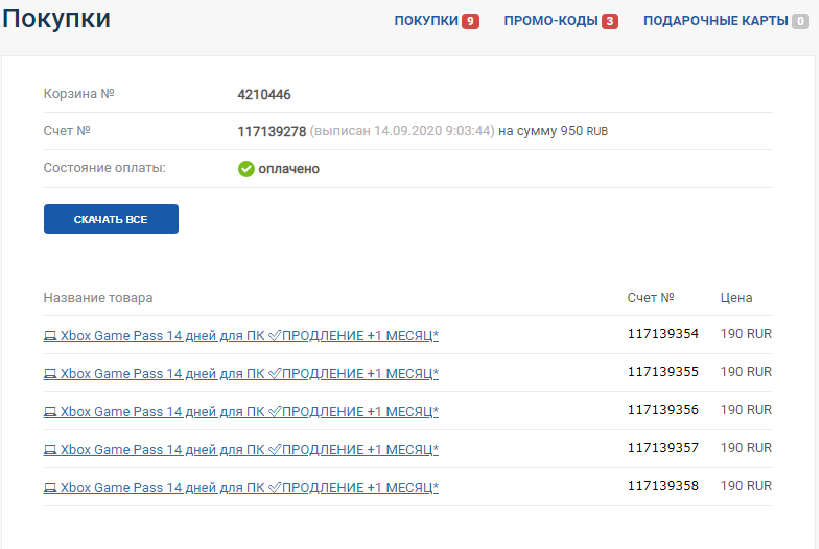Click the total 950 RUB amount
The width and height of the screenshot is (819, 549).
click(584, 131)
